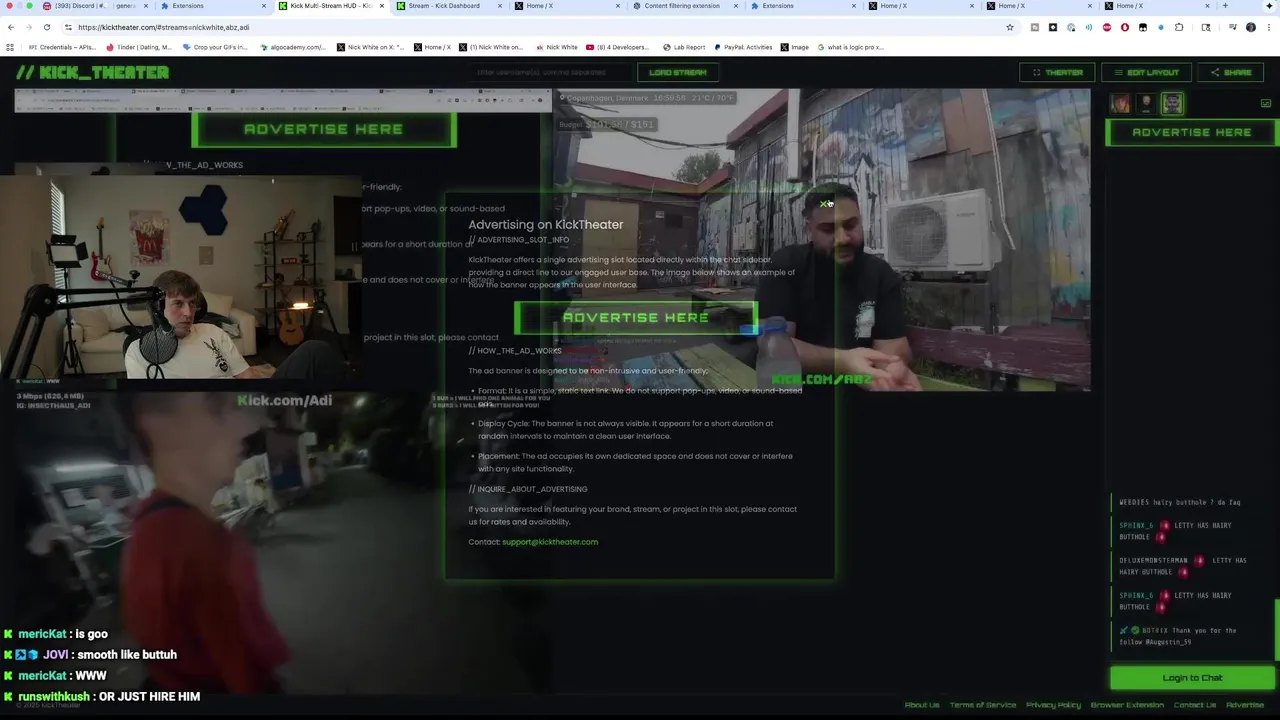Screen dimensions: 1280x720
Task: Open the Edit Layout menu
Action: [1146, 72]
